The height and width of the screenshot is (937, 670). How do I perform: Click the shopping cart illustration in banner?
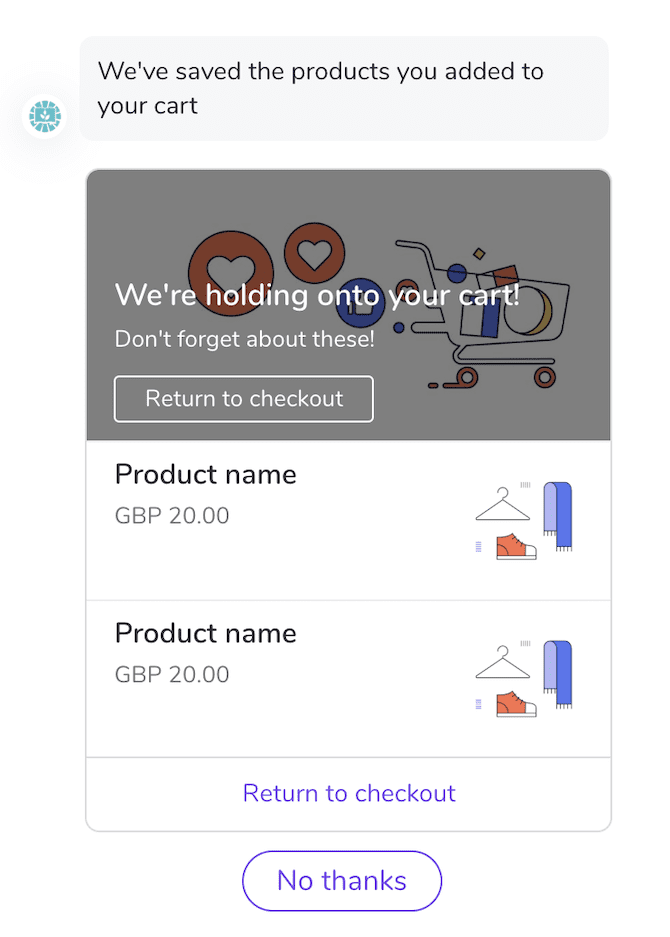[490, 310]
